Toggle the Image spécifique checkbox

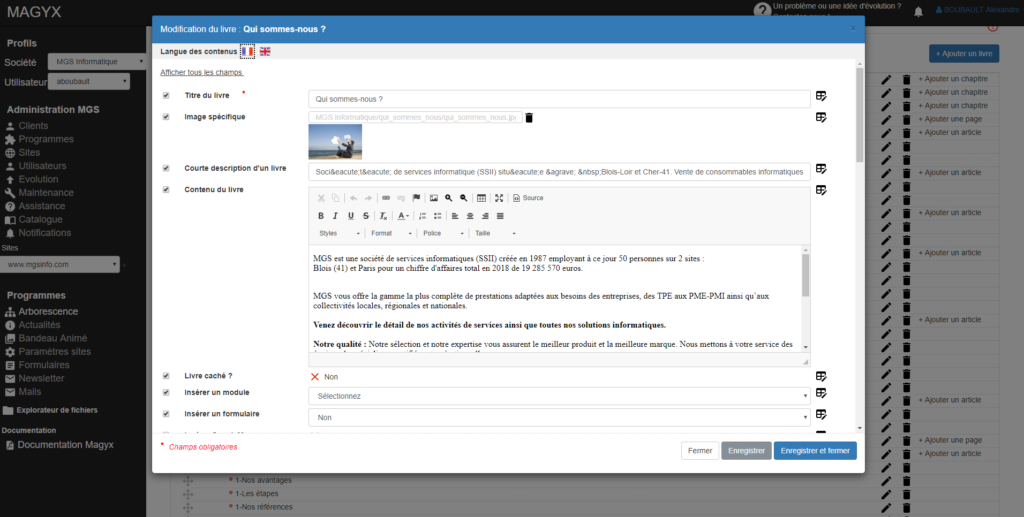point(166,117)
